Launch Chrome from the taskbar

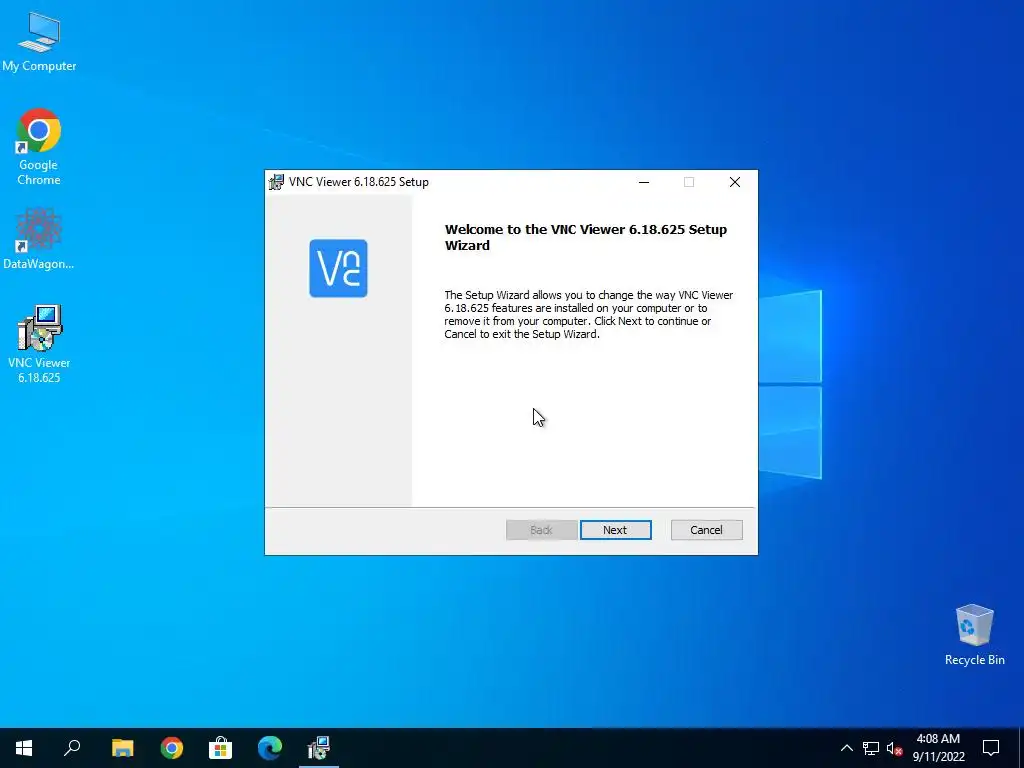tap(172, 748)
